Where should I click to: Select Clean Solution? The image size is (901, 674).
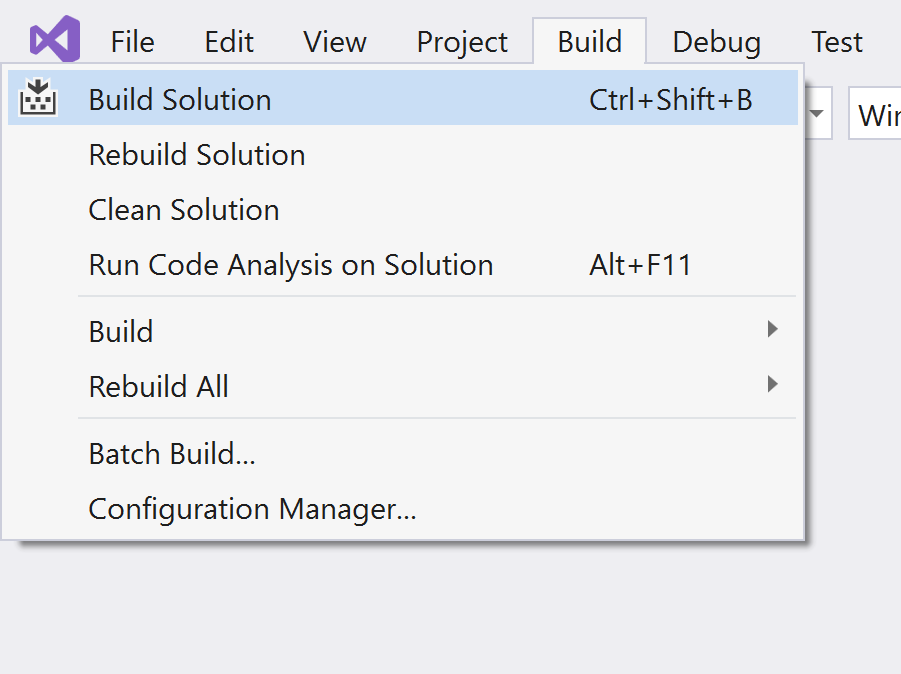(x=184, y=210)
